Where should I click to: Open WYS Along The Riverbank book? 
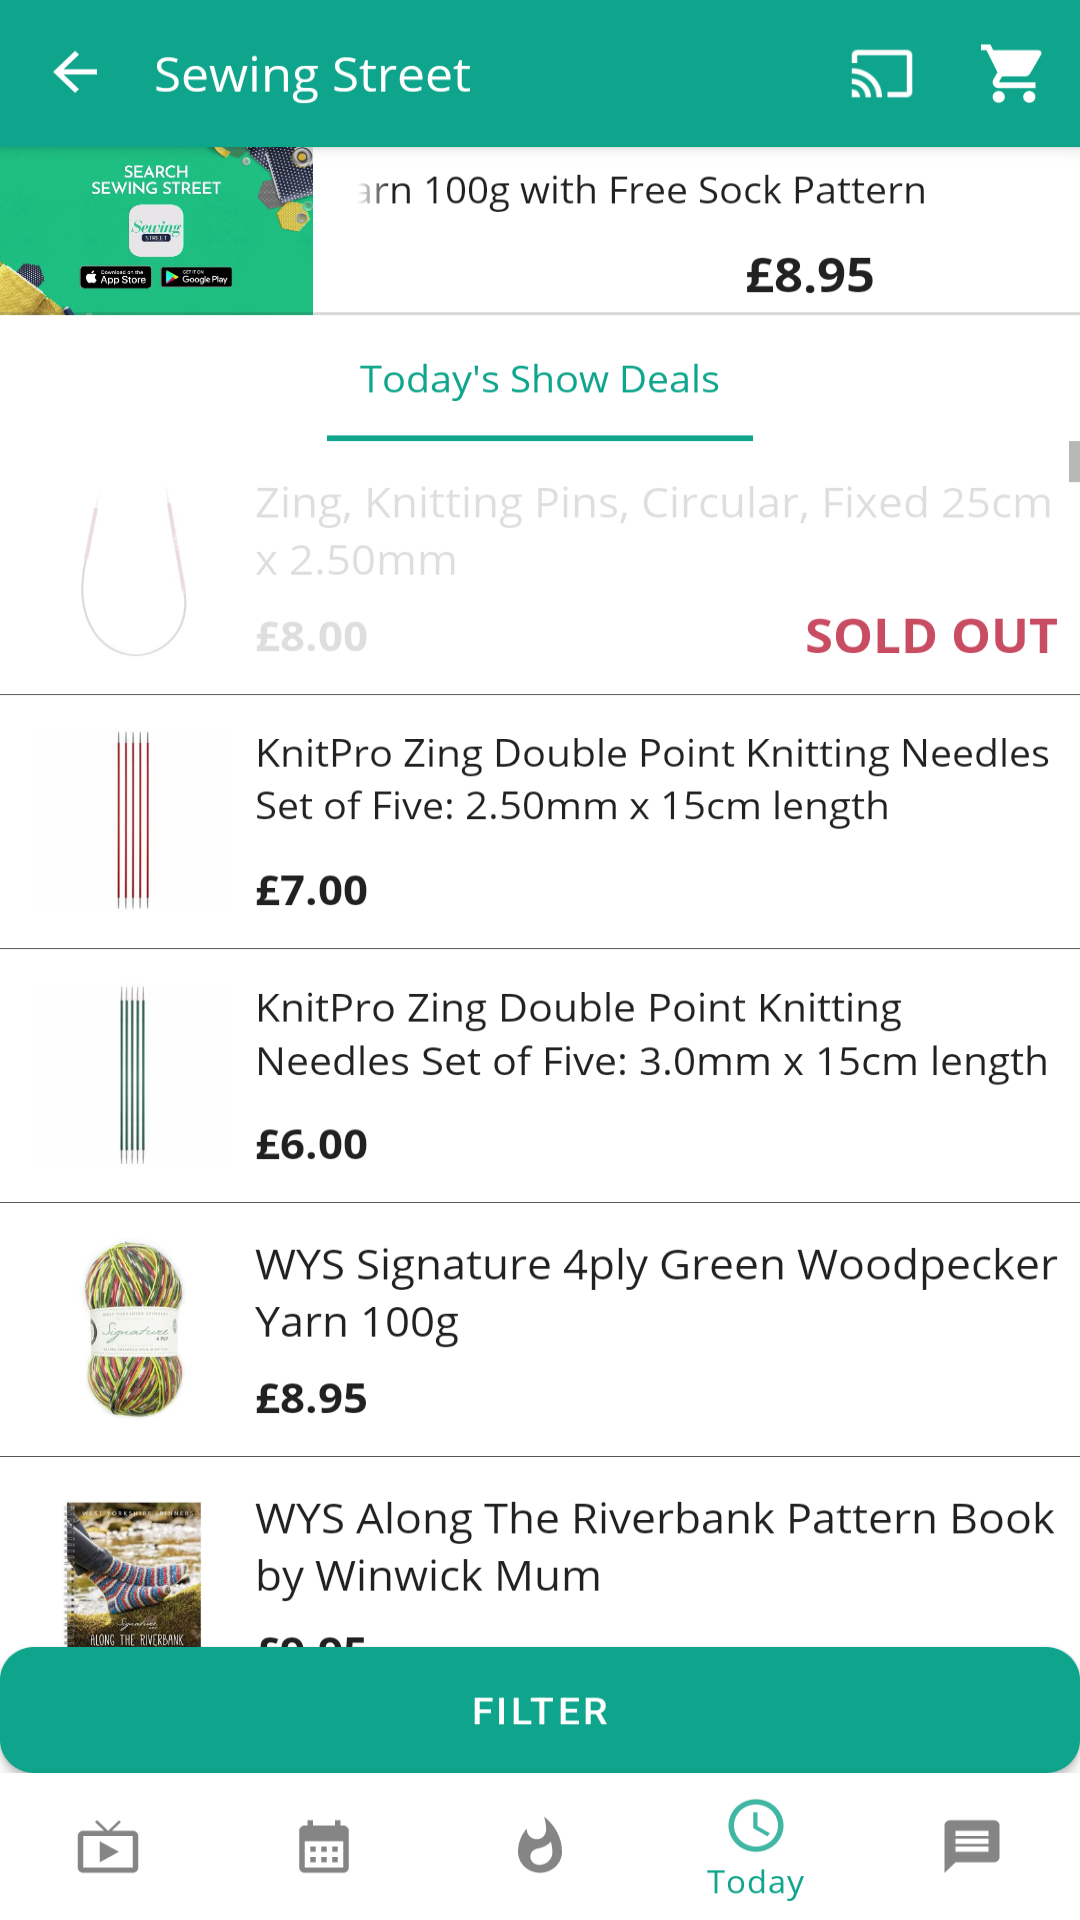655,1546
